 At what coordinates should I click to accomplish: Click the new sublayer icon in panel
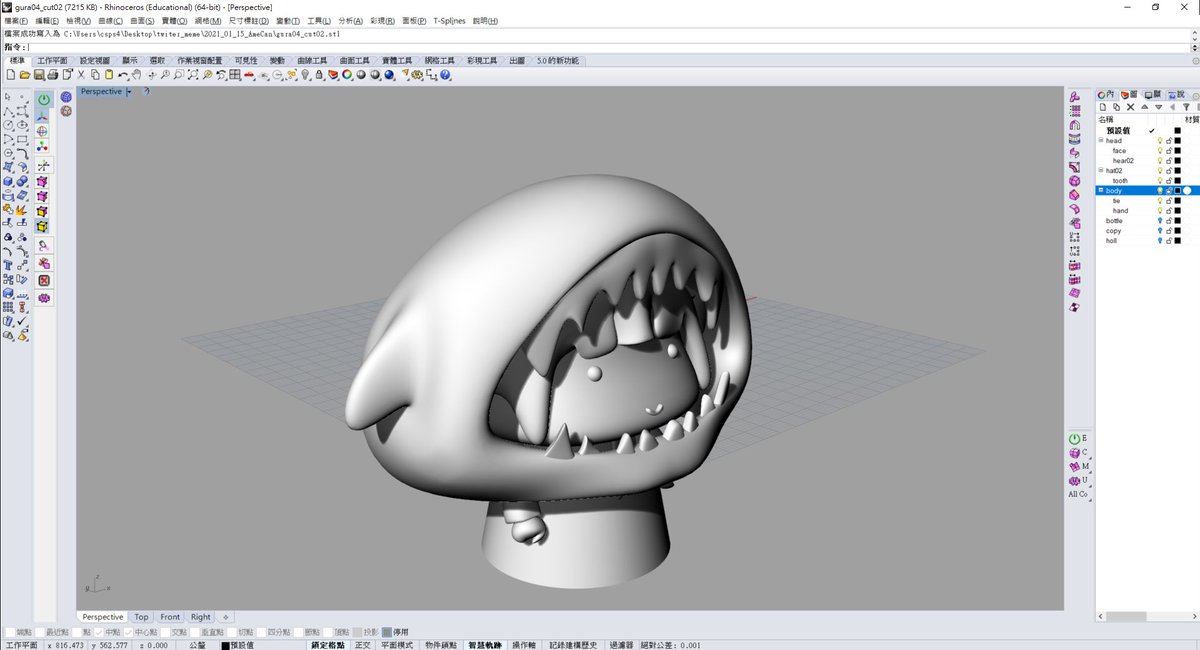pyautogui.click(x=1117, y=107)
